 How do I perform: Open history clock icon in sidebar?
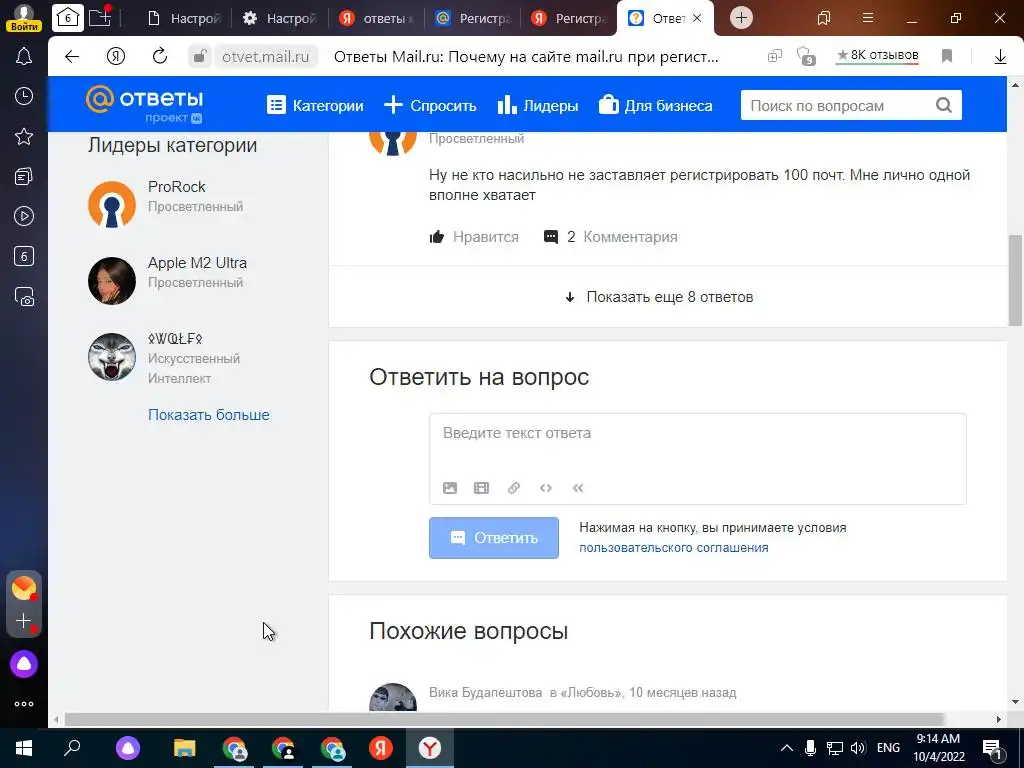(24, 97)
